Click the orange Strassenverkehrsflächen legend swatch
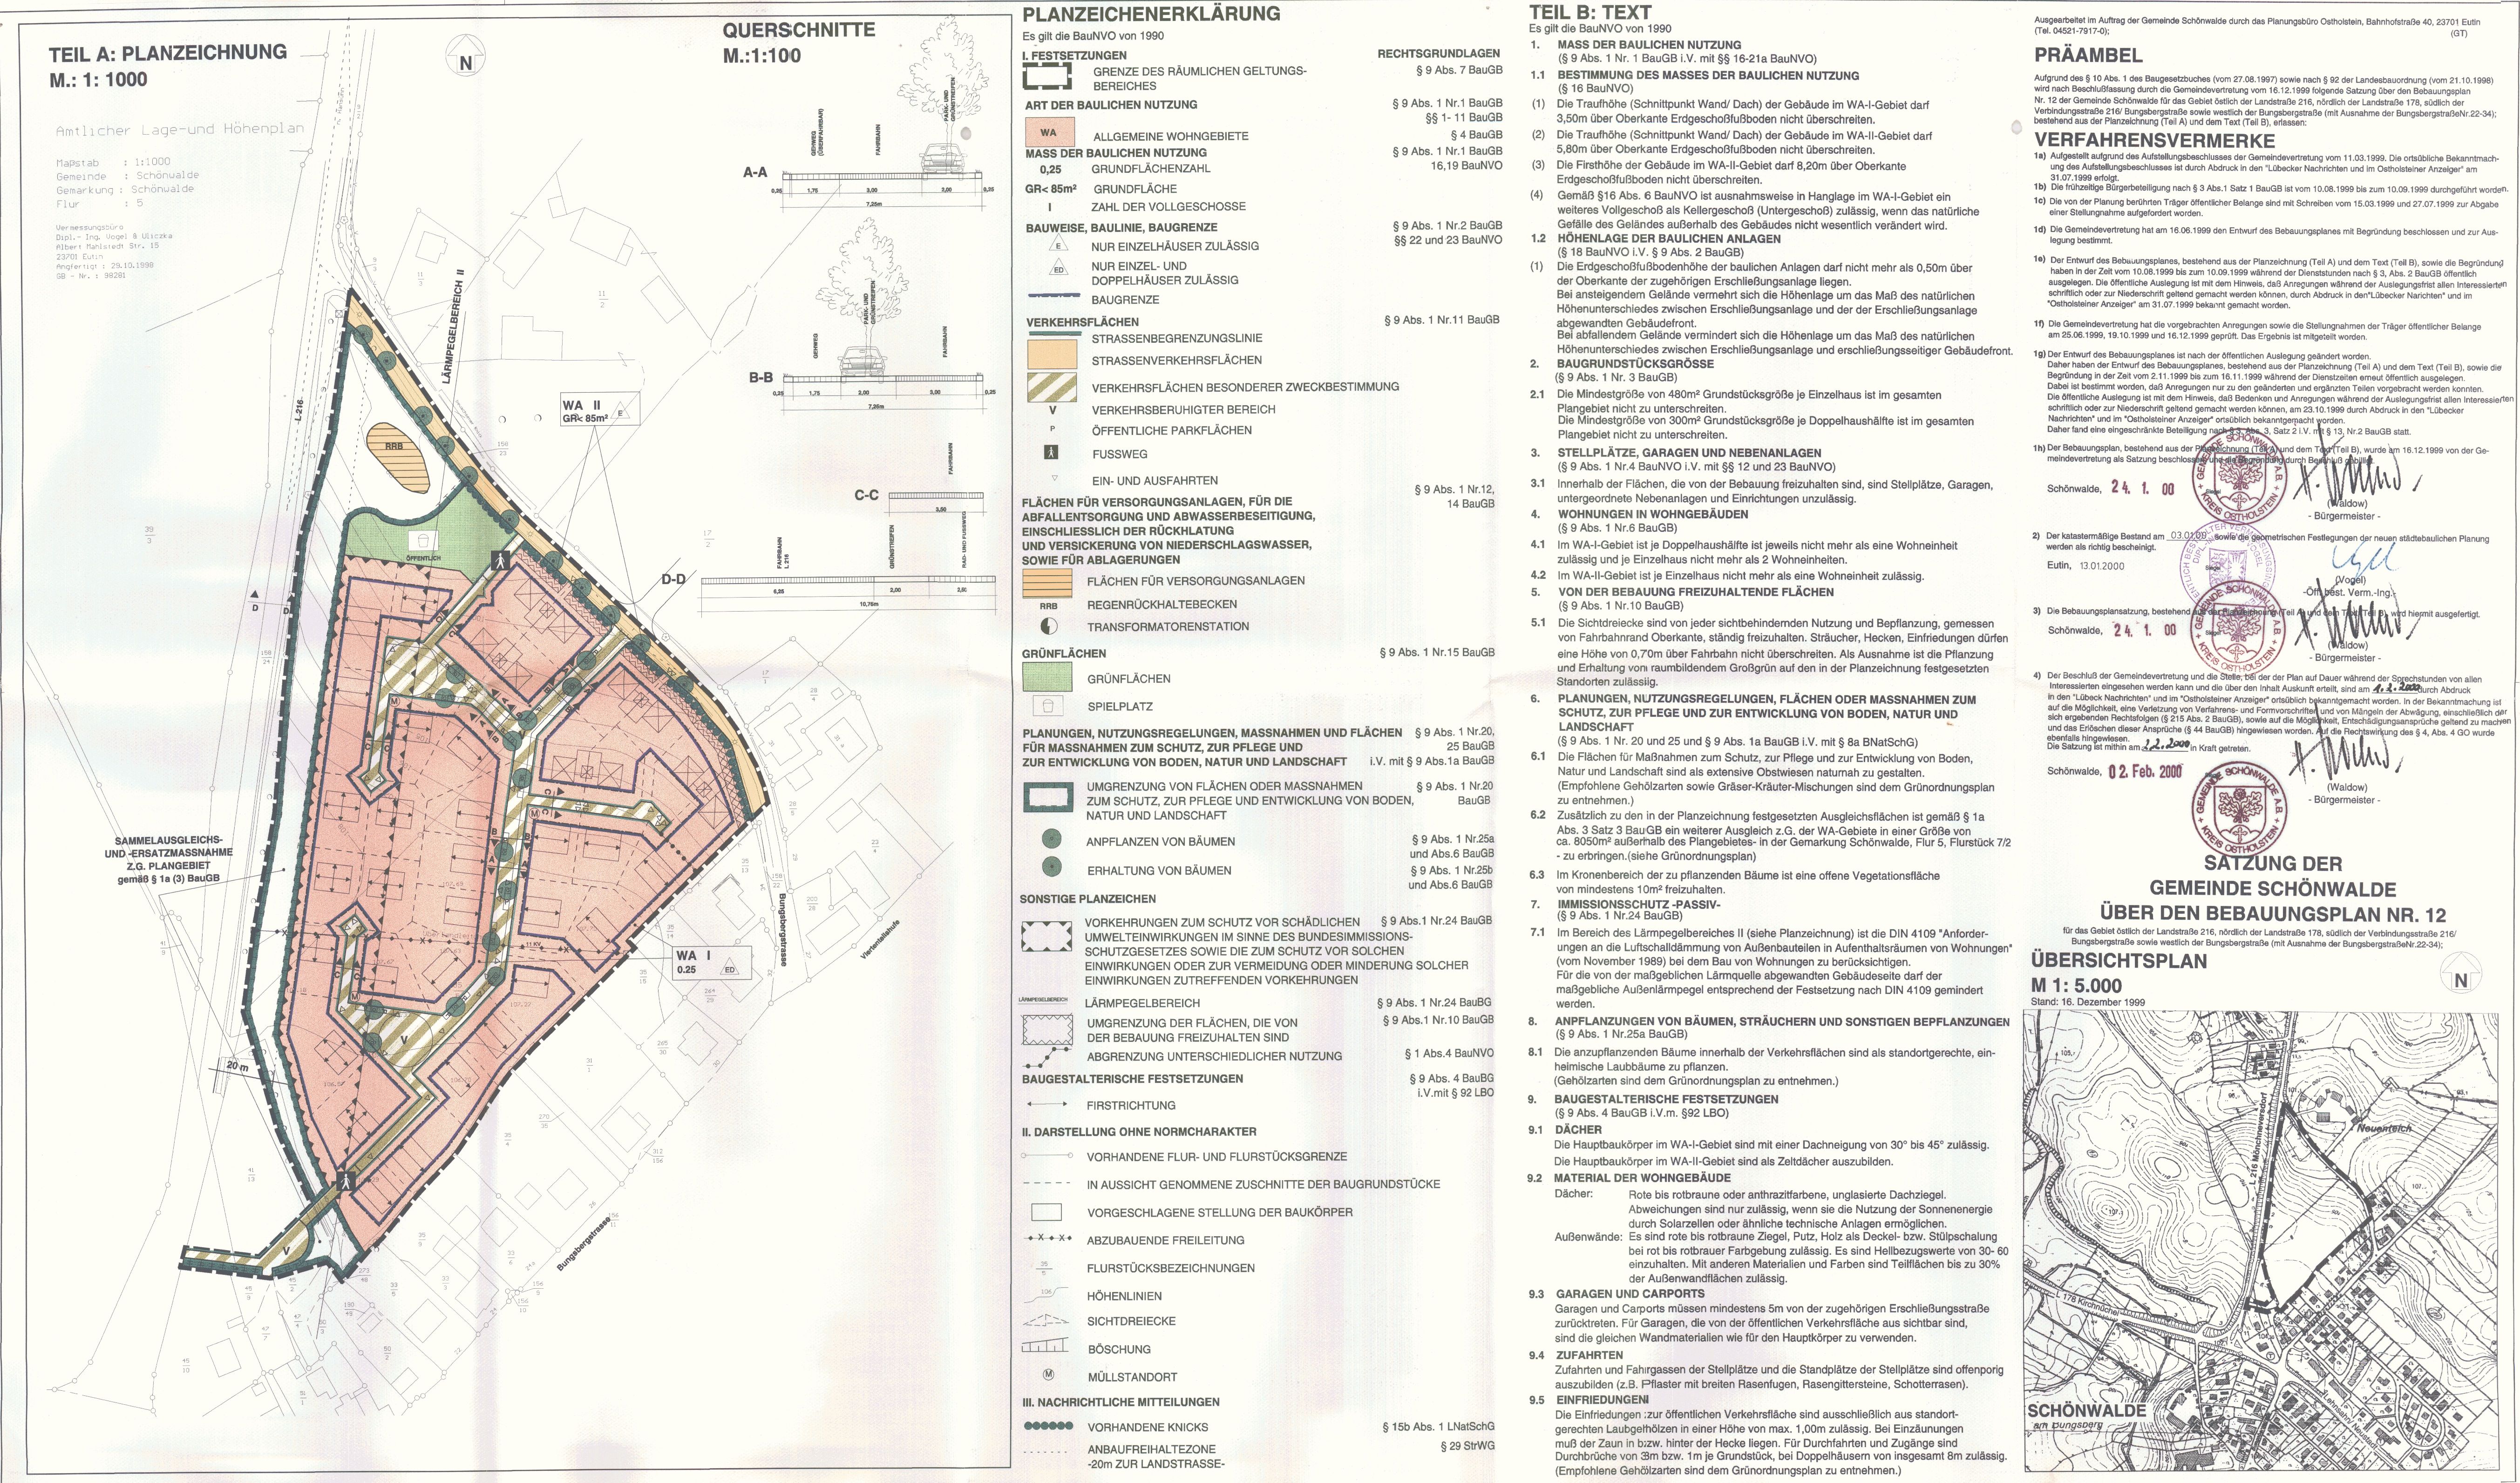This screenshot has height=1483, width=2520. pyautogui.click(x=1052, y=354)
